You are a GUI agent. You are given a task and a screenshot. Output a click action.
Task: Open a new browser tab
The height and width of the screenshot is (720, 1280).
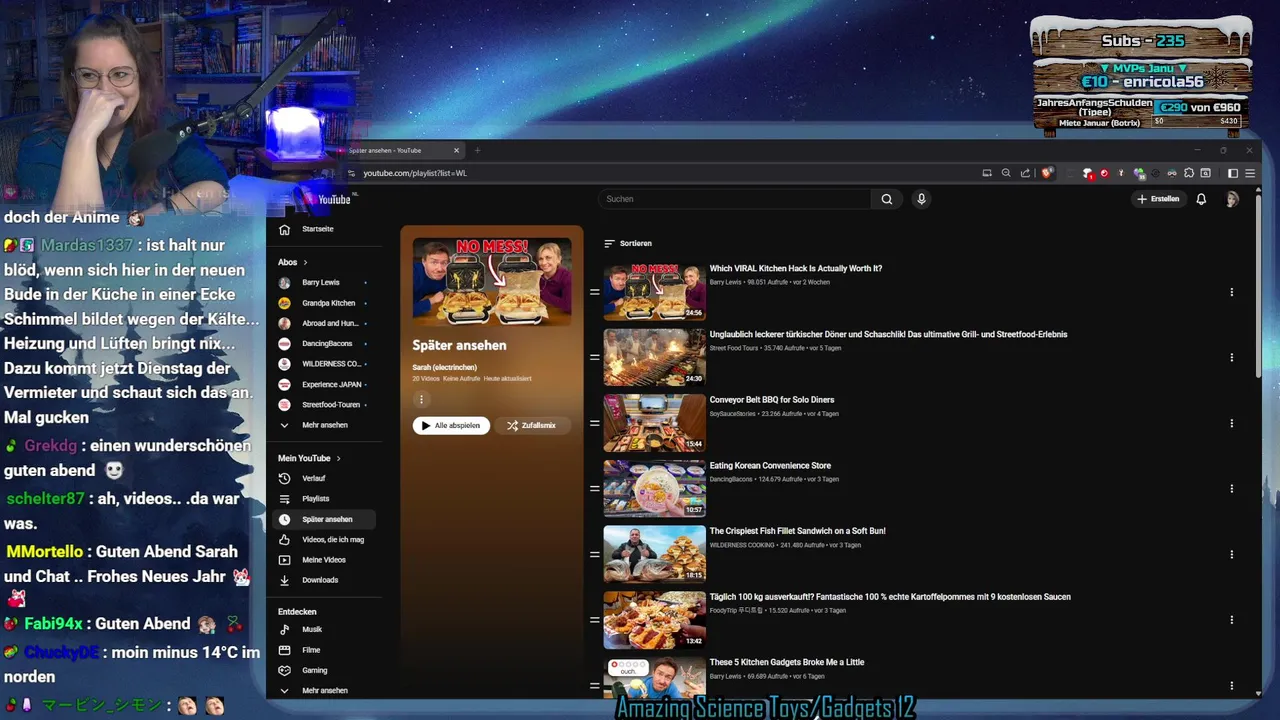[x=477, y=151]
